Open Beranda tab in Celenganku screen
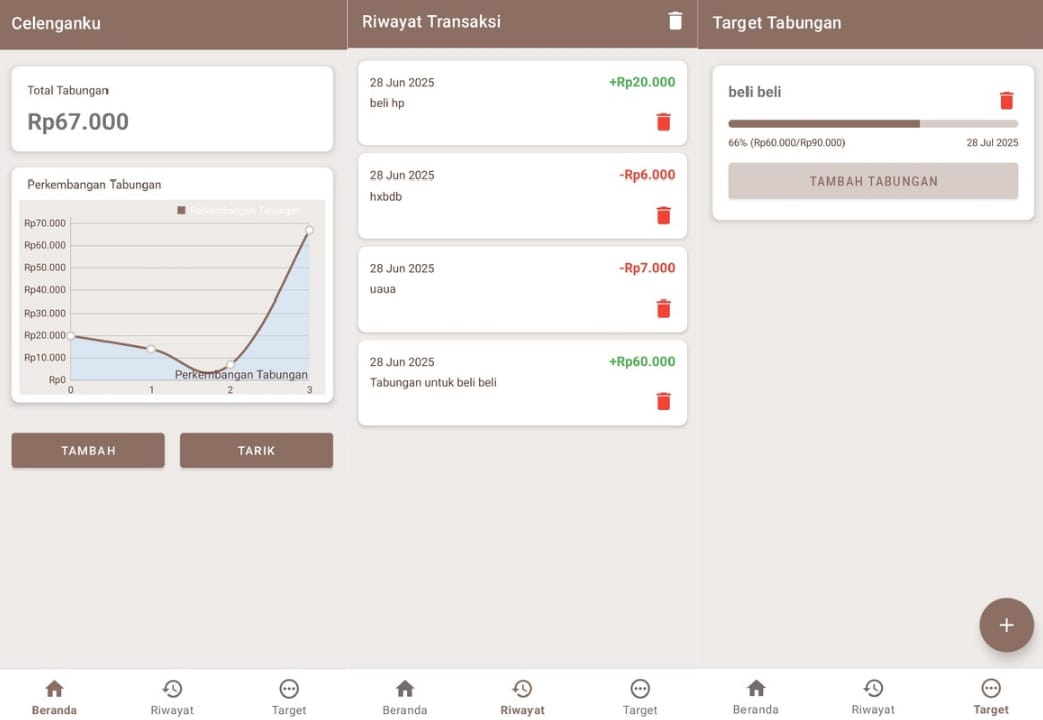The image size is (1043, 720). tap(54, 697)
